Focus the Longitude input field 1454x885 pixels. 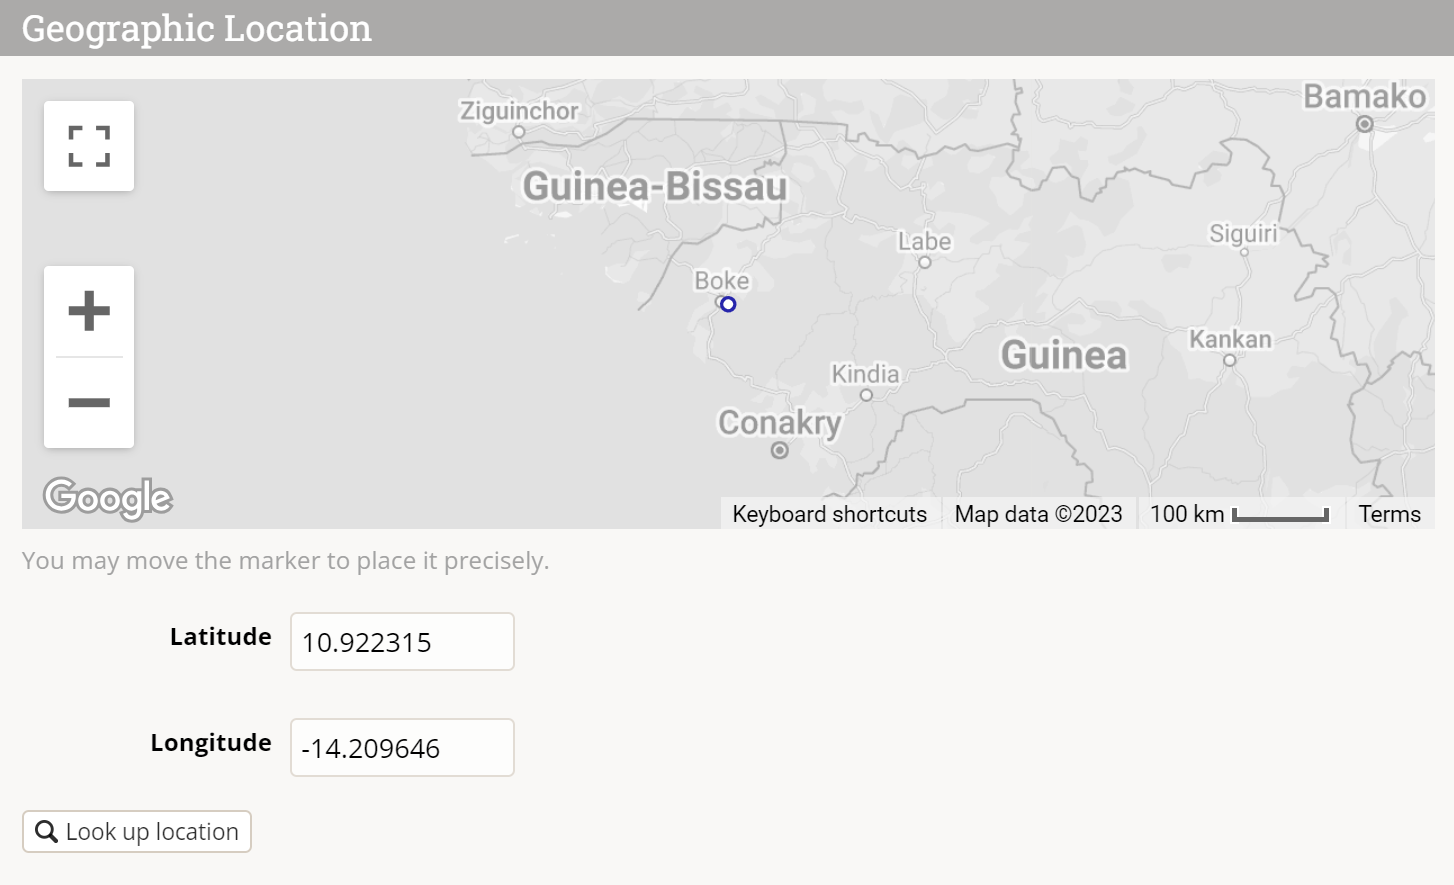(402, 748)
